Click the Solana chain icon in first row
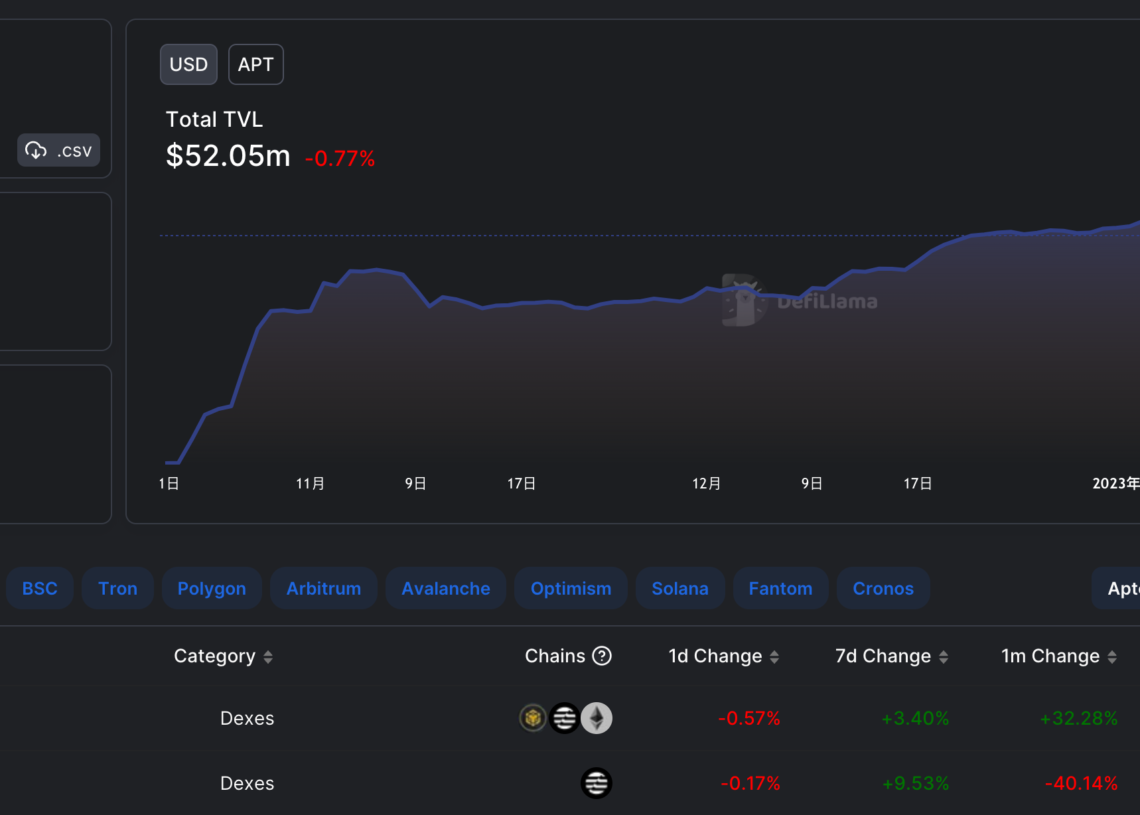The image size is (1140, 815). [564, 718]
